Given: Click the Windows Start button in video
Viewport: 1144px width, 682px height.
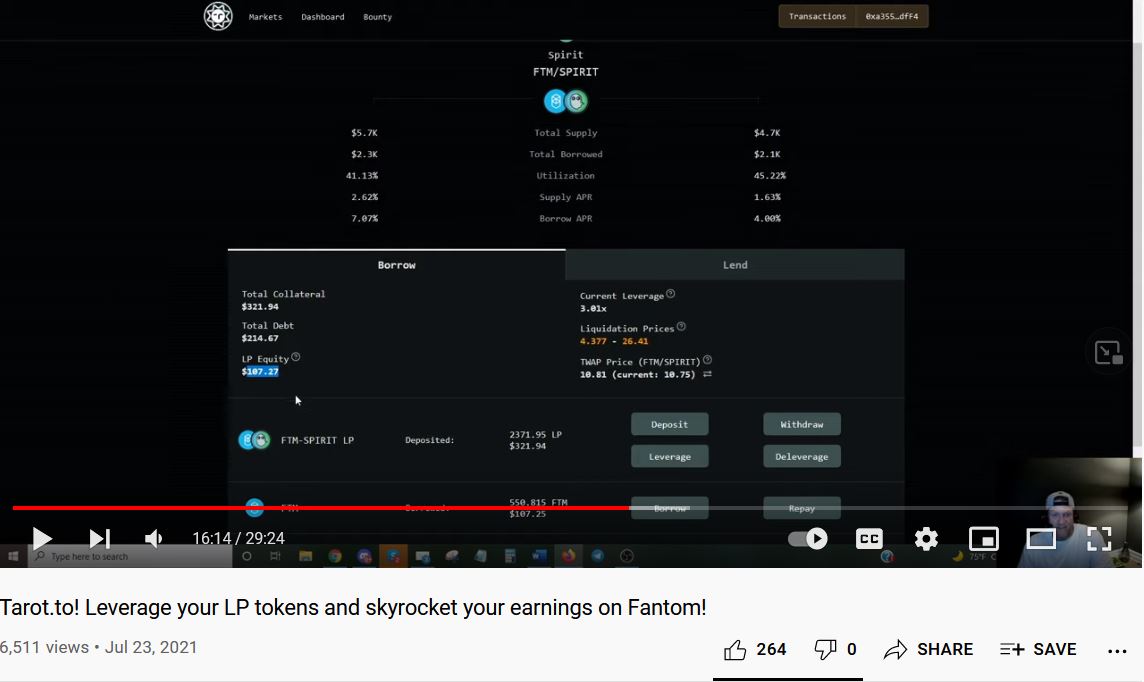Looking at the screenshot, I should click(13, 556).
